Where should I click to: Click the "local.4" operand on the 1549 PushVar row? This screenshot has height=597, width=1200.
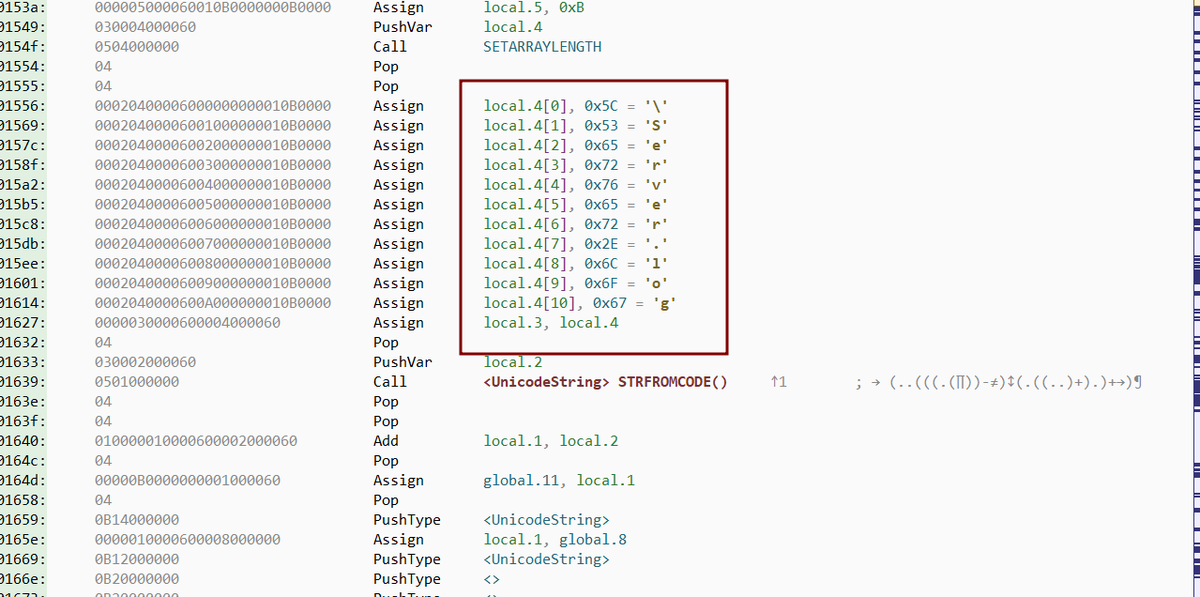point(513,27)
